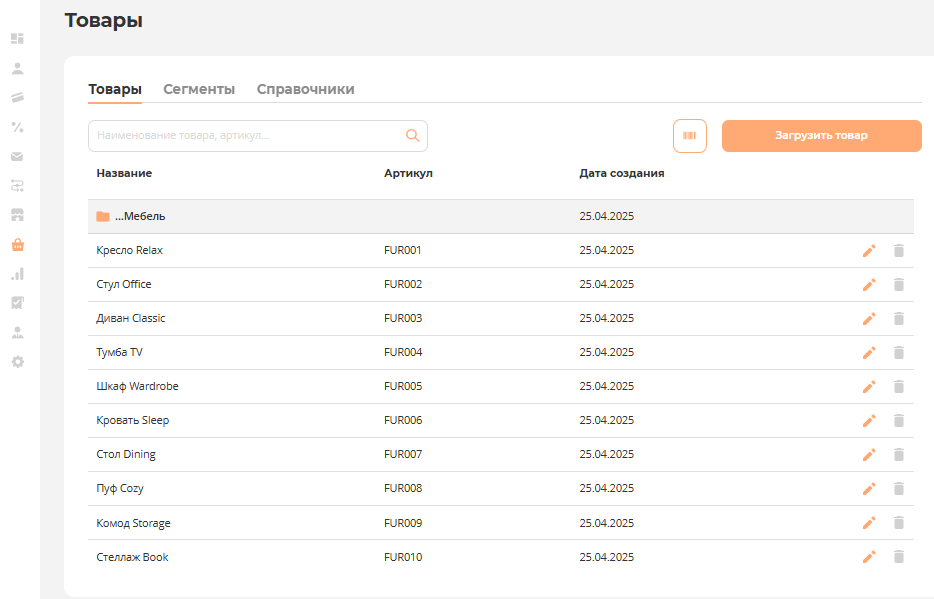Screen dimensions: 934x599
Task: Click the orange Мебель folder icon
Action: coord(103,217)
